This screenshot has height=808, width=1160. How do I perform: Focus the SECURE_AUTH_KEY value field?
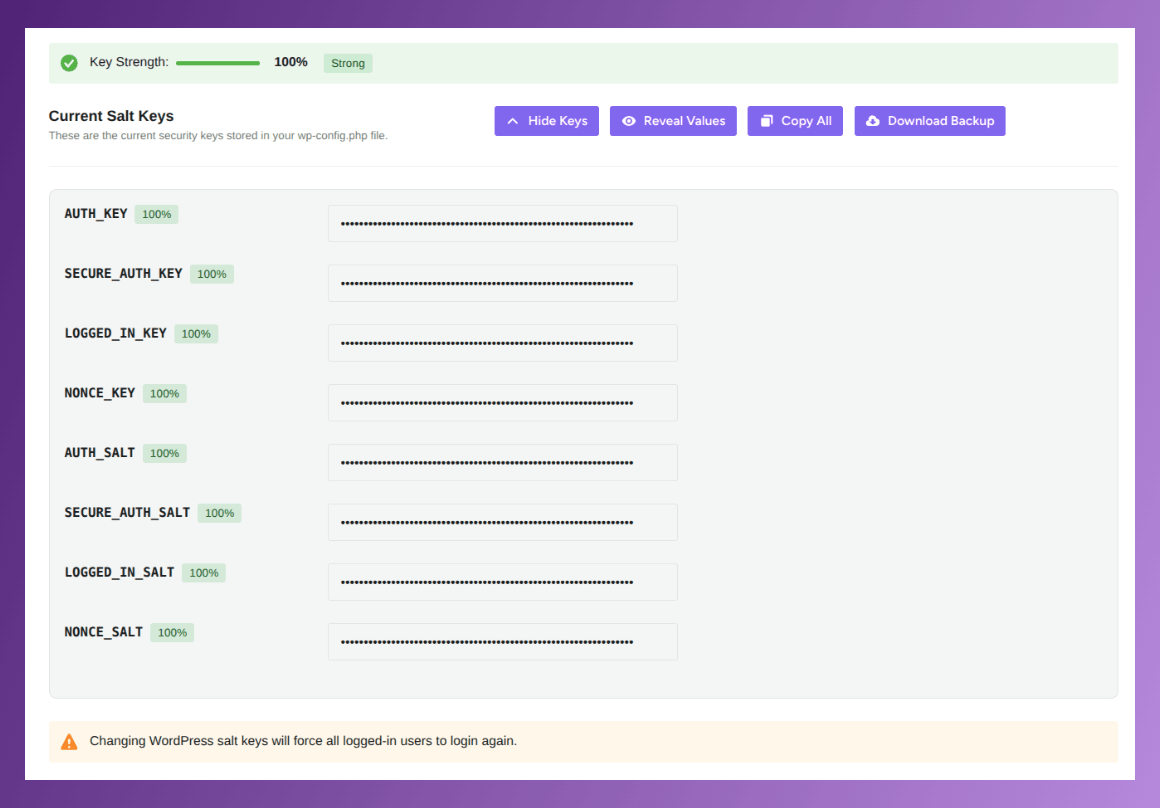503,283
